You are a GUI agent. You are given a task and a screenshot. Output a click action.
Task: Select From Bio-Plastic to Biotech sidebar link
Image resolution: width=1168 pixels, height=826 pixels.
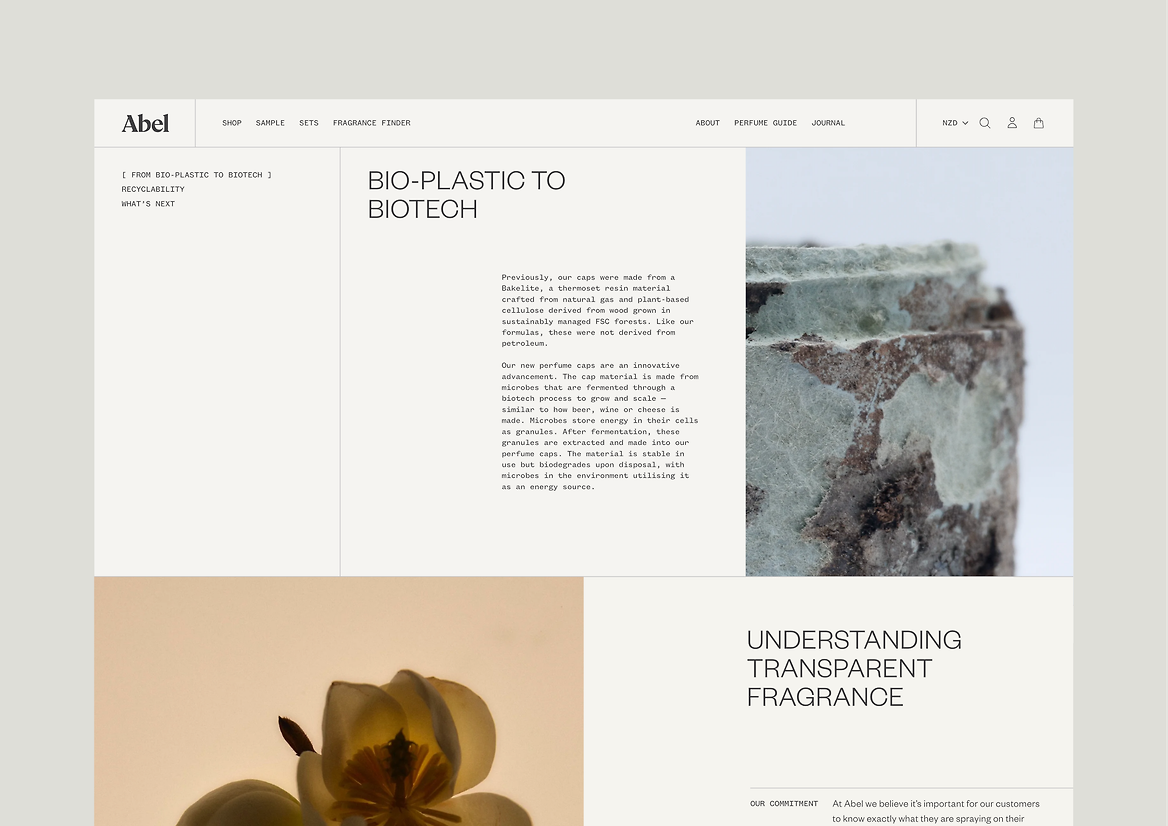(196, 175)
